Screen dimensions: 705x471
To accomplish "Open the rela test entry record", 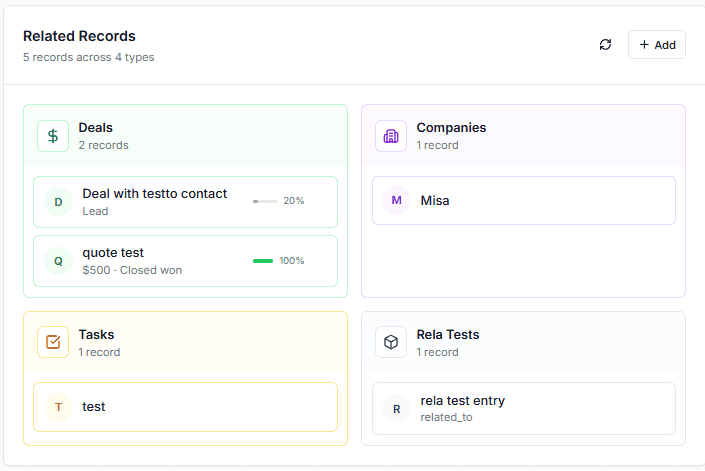I will coord(462,401).
